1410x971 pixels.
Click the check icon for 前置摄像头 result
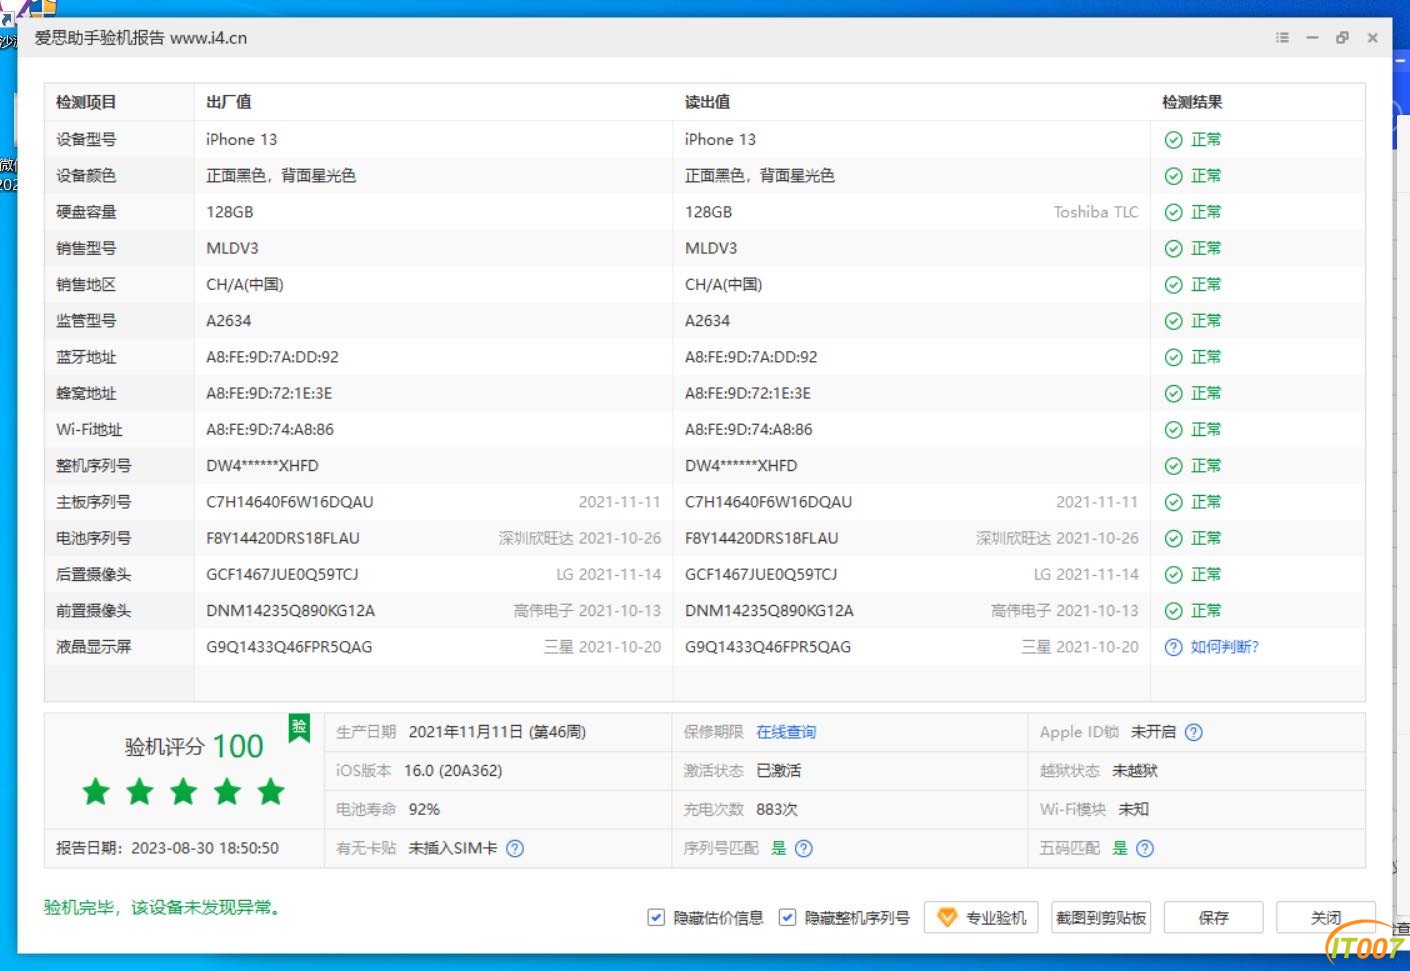1174,611
